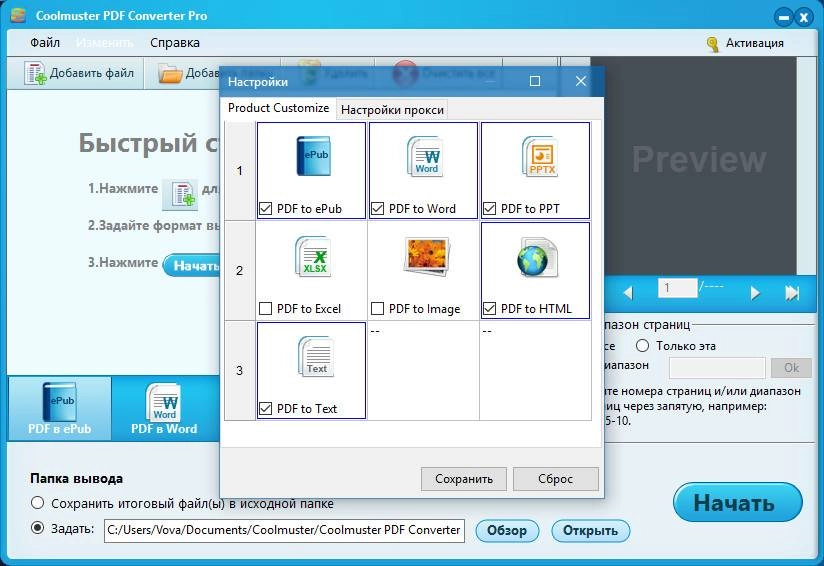Click the Word document icon in settings grid

click(425, 156)
